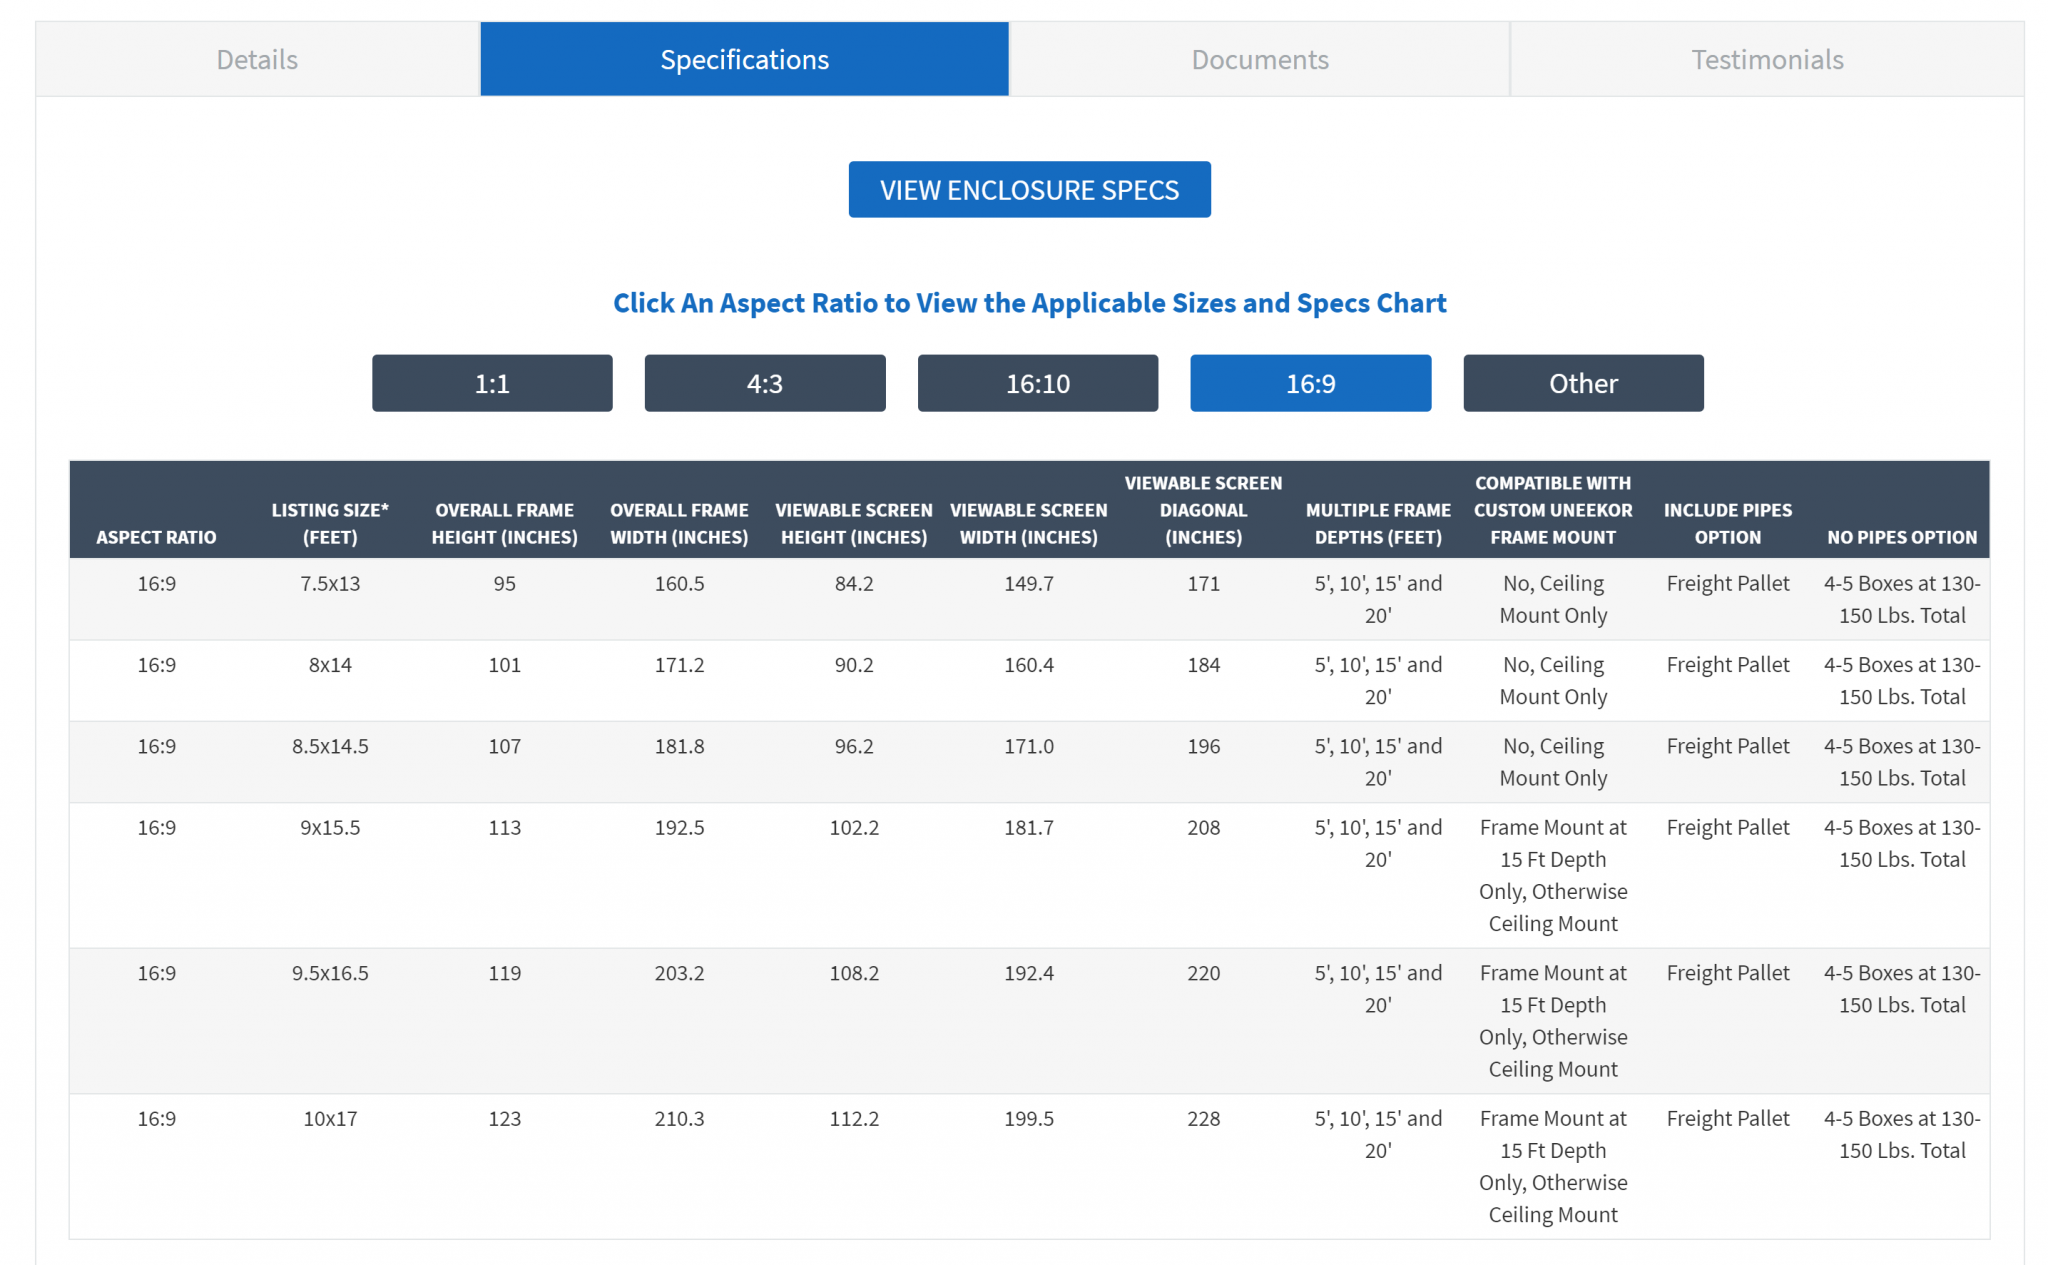Image resolution: width=2048 pixels, height=1265 pixels.
Task: Click the 8.5x14.5 listing size cell
Action: pyautogui.click(x=330, y=747)
